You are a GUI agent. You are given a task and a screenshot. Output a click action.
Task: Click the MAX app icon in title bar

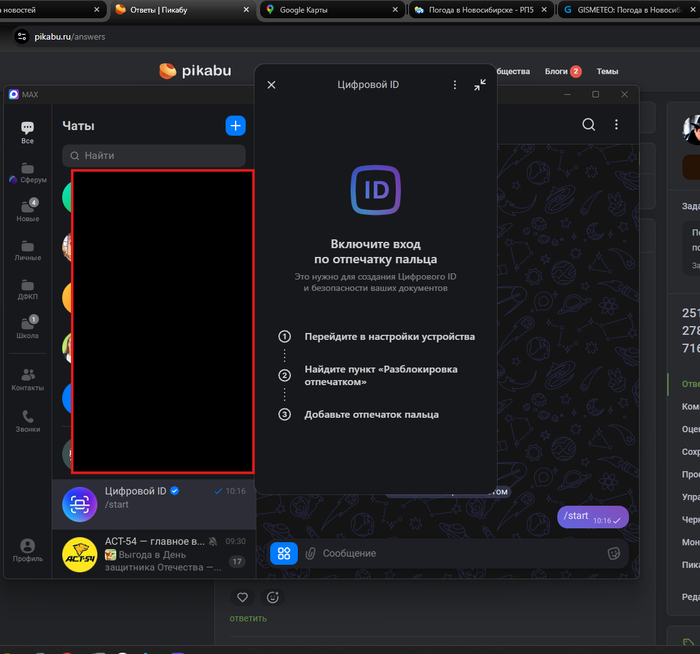coord(14,94)
